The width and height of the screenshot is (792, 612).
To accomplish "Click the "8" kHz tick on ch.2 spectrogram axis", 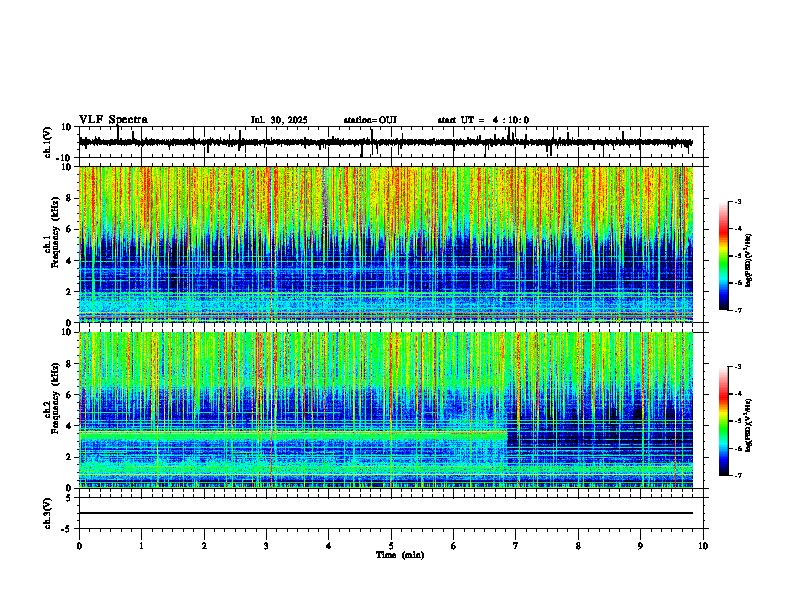I will click(70, 364).
